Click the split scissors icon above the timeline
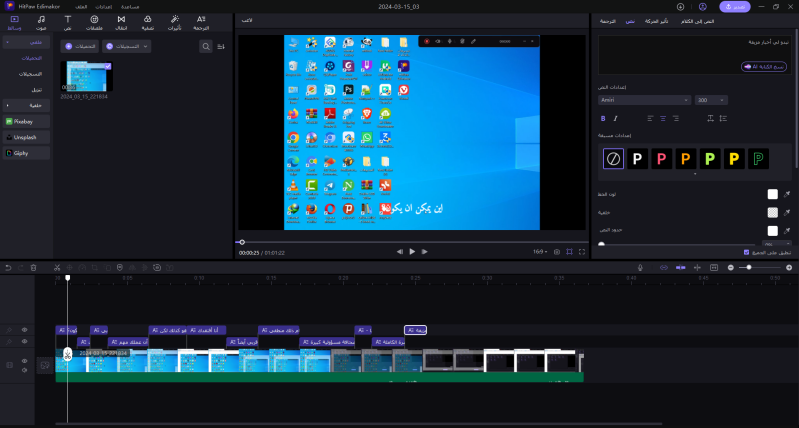Screen dimensions: 799x428 coord(58,267)
